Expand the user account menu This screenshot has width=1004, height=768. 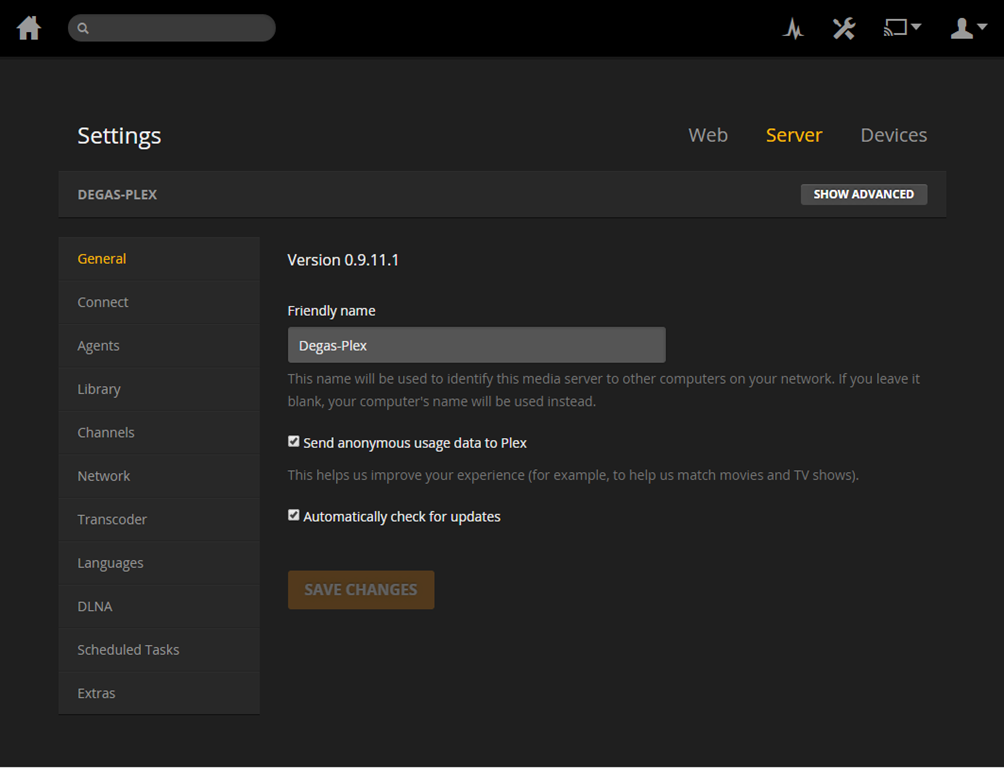click(x=967, y=28)
